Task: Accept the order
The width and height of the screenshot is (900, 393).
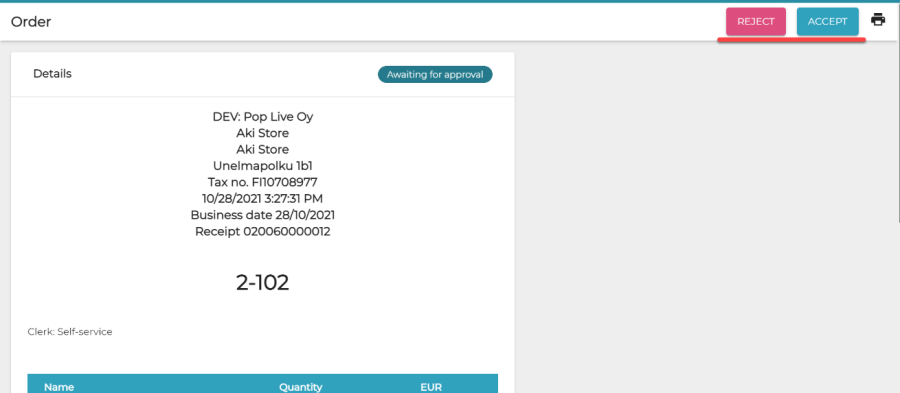Action: [827, 22]
